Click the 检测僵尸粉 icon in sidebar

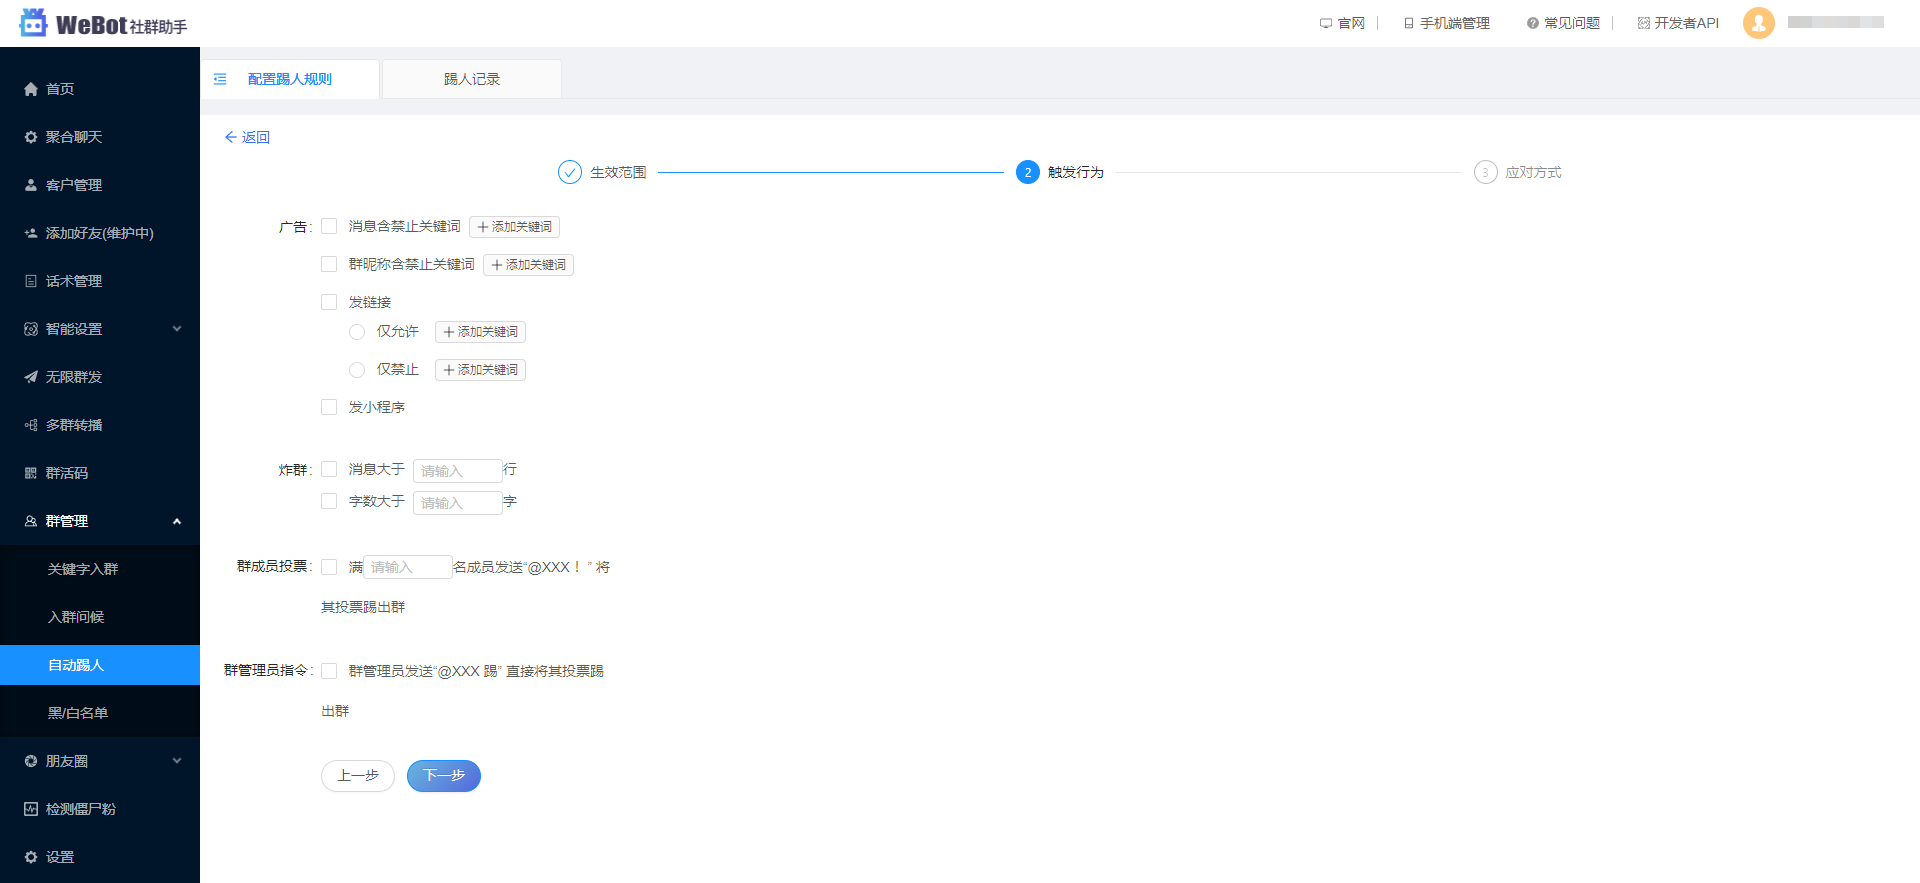pyautogui.click(x=31, y=809)
